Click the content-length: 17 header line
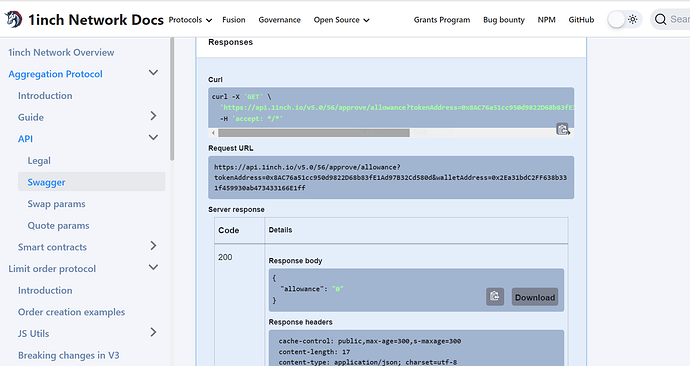 pyautogui.click(x=314, y=352)
